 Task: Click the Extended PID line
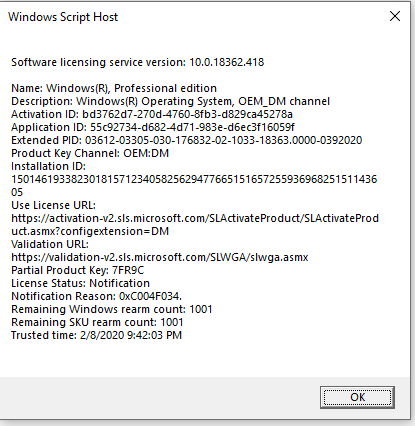187,140
